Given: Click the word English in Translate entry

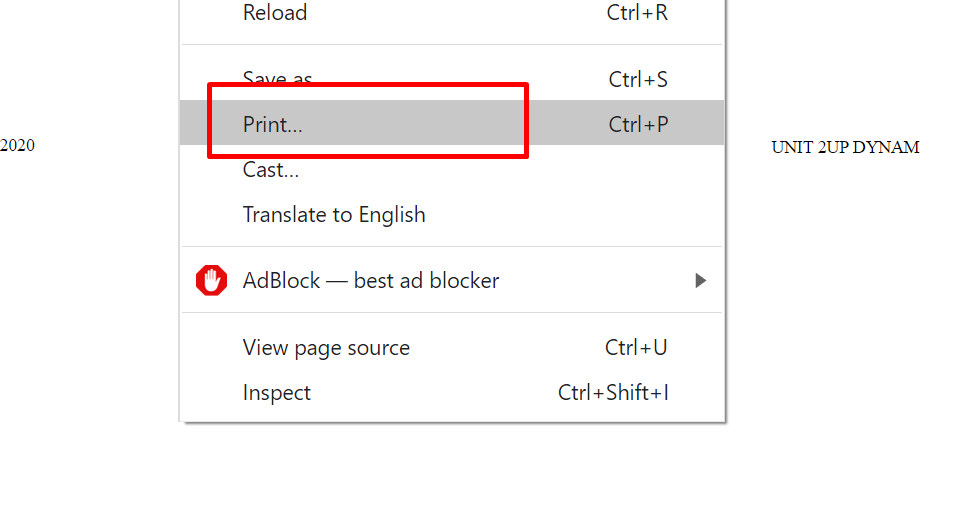Looking at the screenshot, I should [392, 215].
